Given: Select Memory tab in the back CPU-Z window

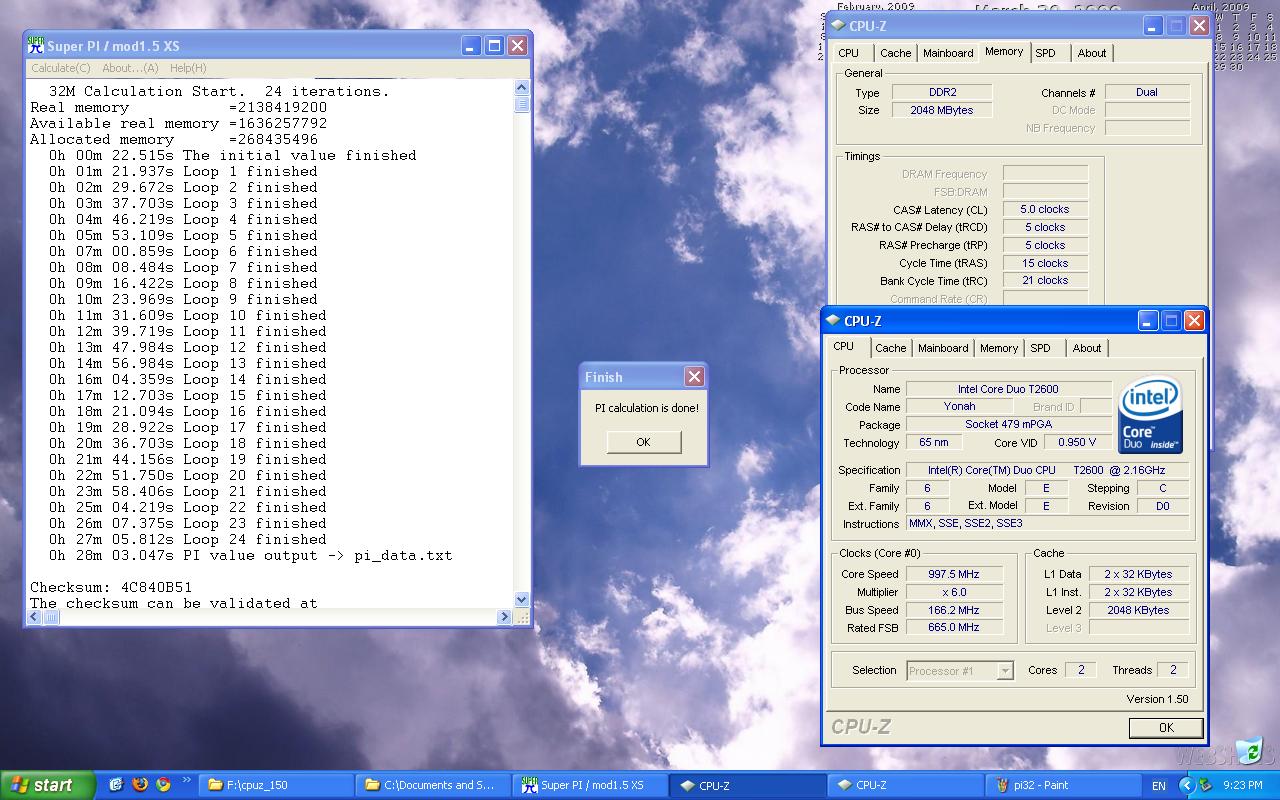Looking at the screenshot, I should (1003, 52).
